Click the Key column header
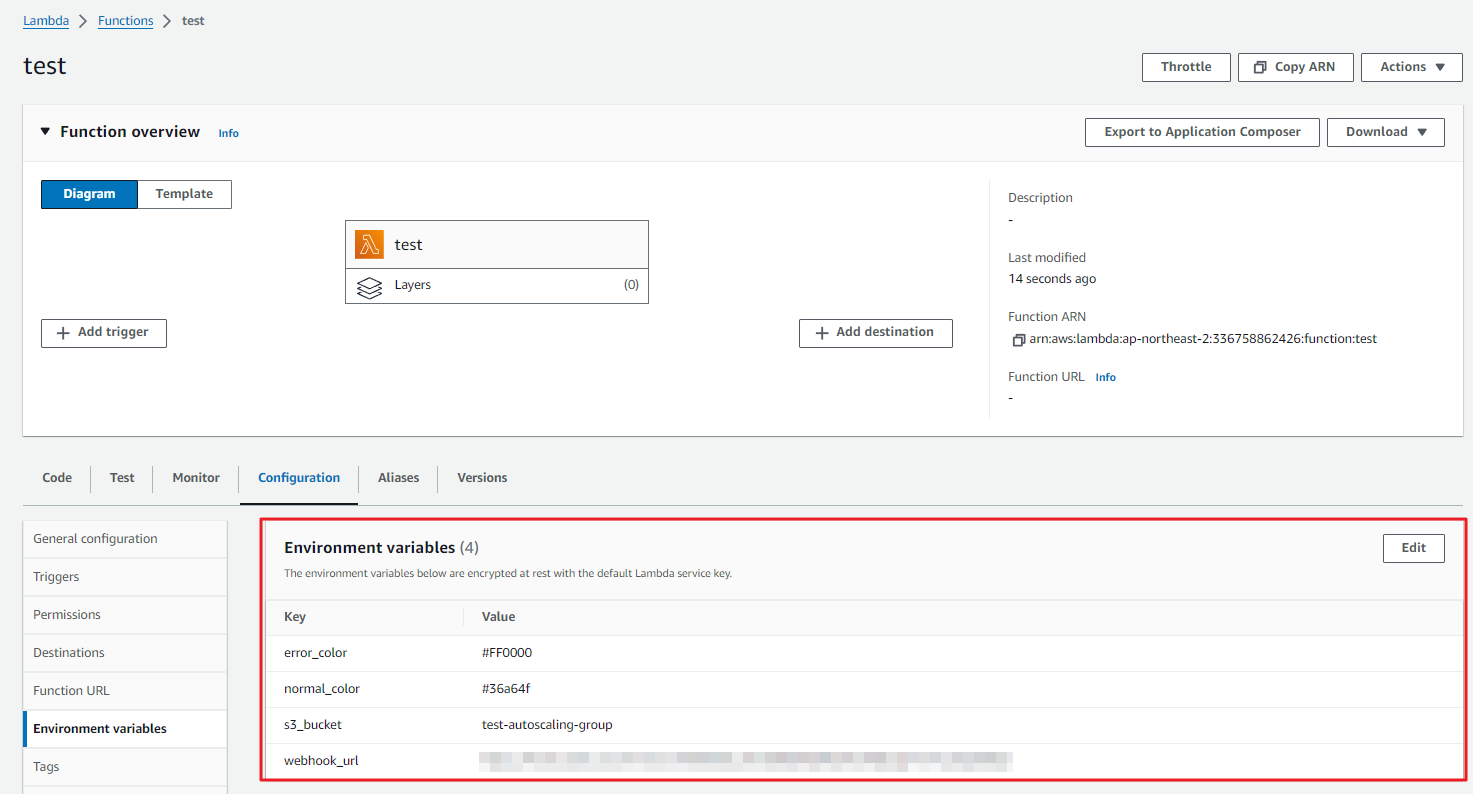The height and width of the screenshot is (794, 1473). tap(295, 617)
